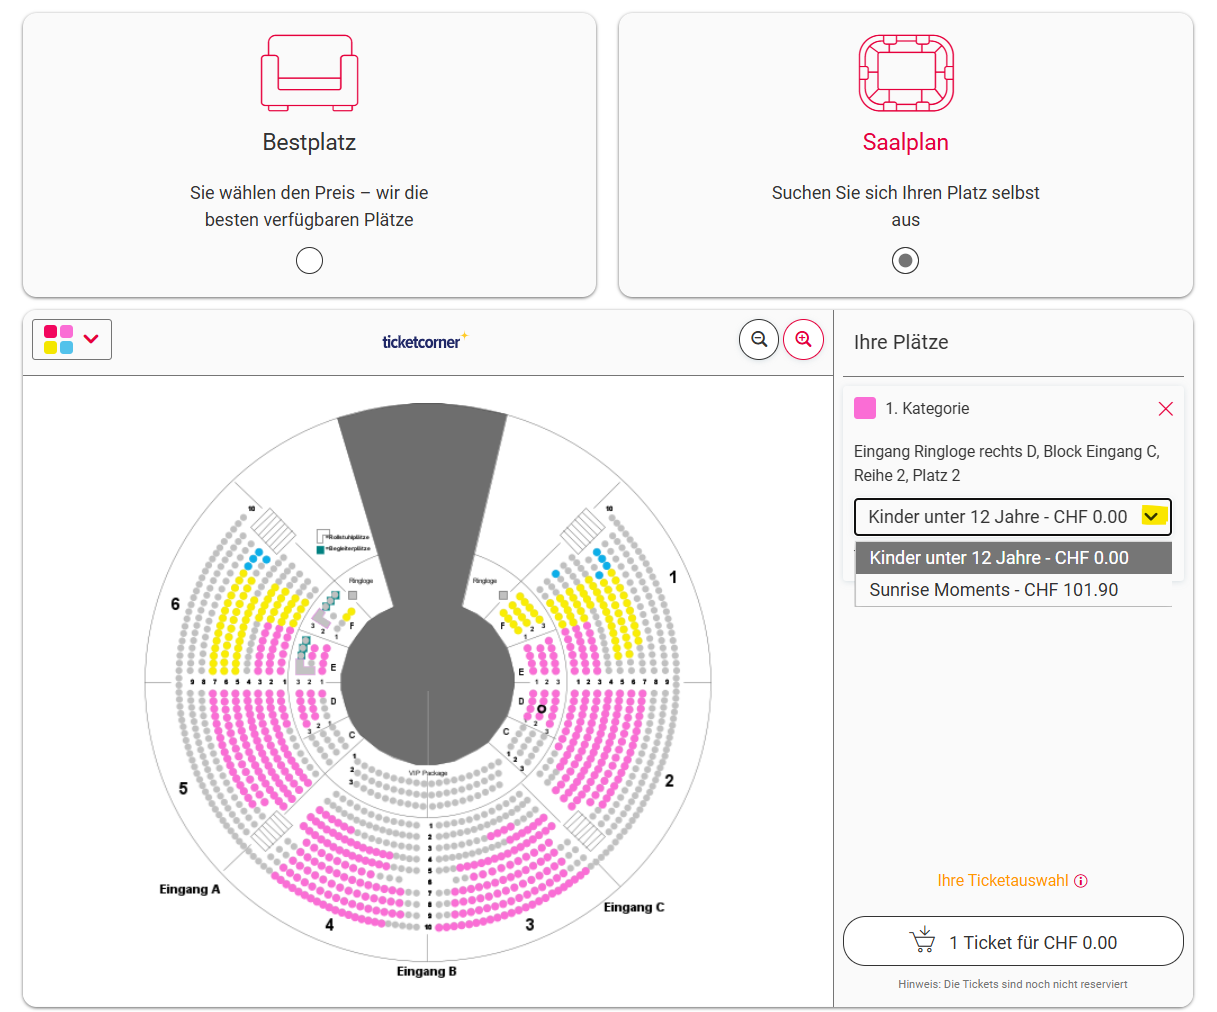The image size is (1217, 1012).
Task: Click the zoom in magnifier icon
Action: click(803, 340)
